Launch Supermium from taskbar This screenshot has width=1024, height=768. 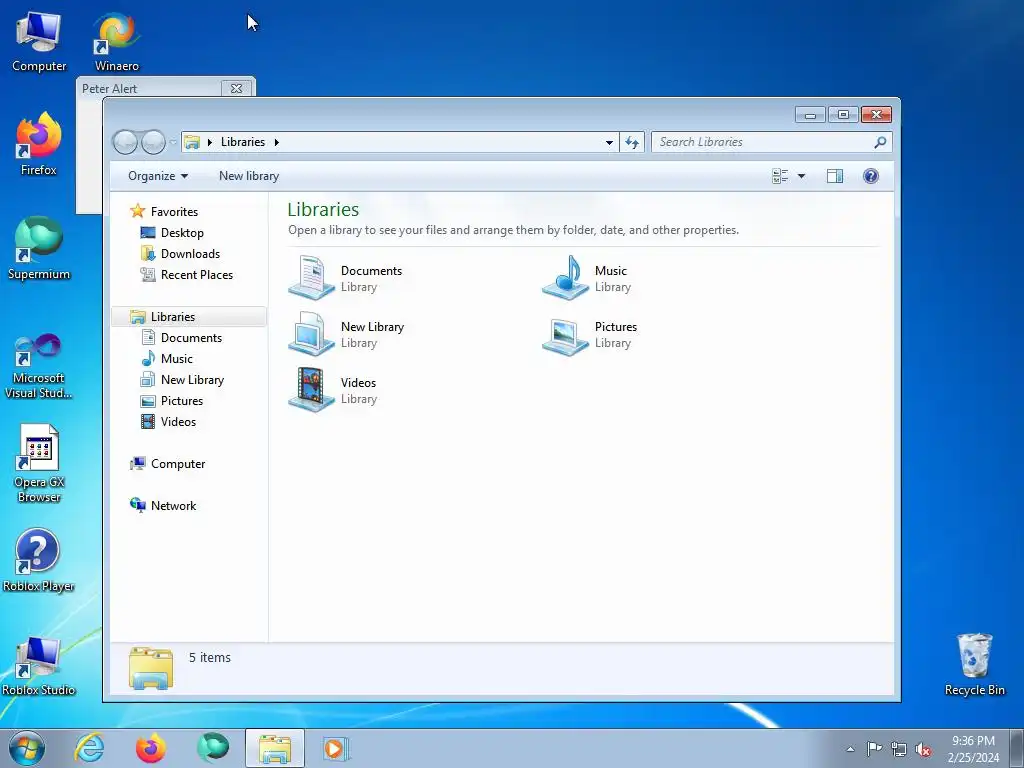pyautogui.click(x=213, y=748)
